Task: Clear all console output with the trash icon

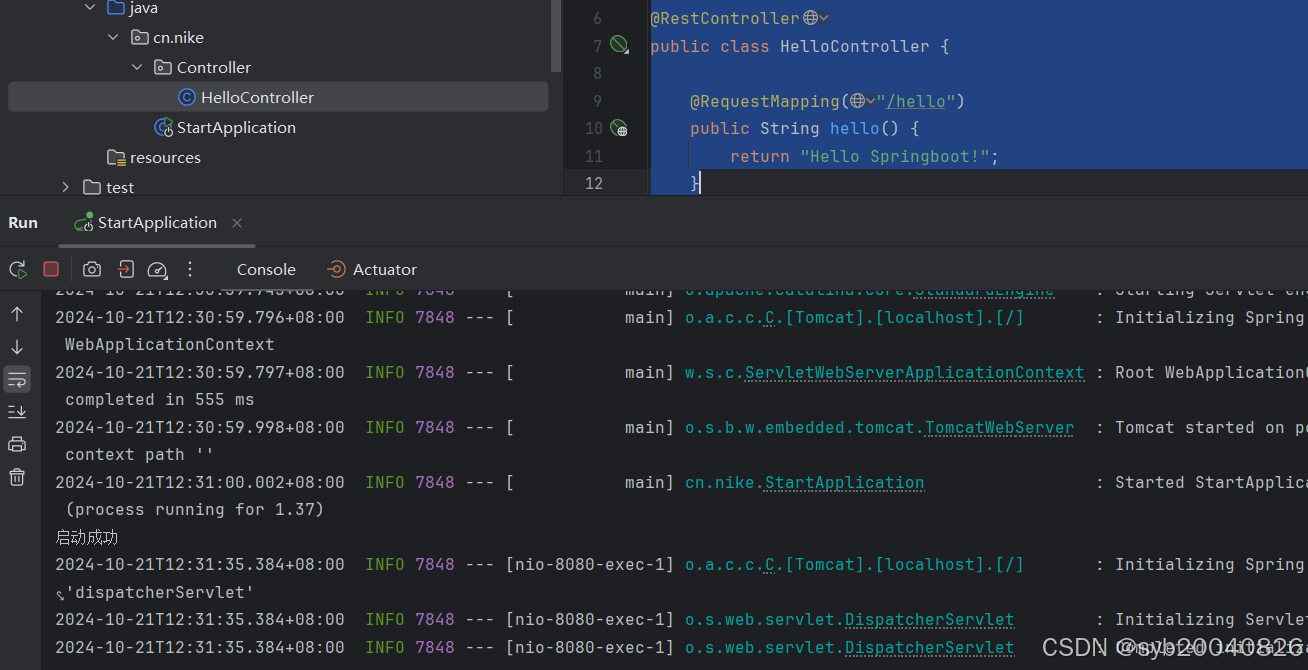Action: [17, 477]
